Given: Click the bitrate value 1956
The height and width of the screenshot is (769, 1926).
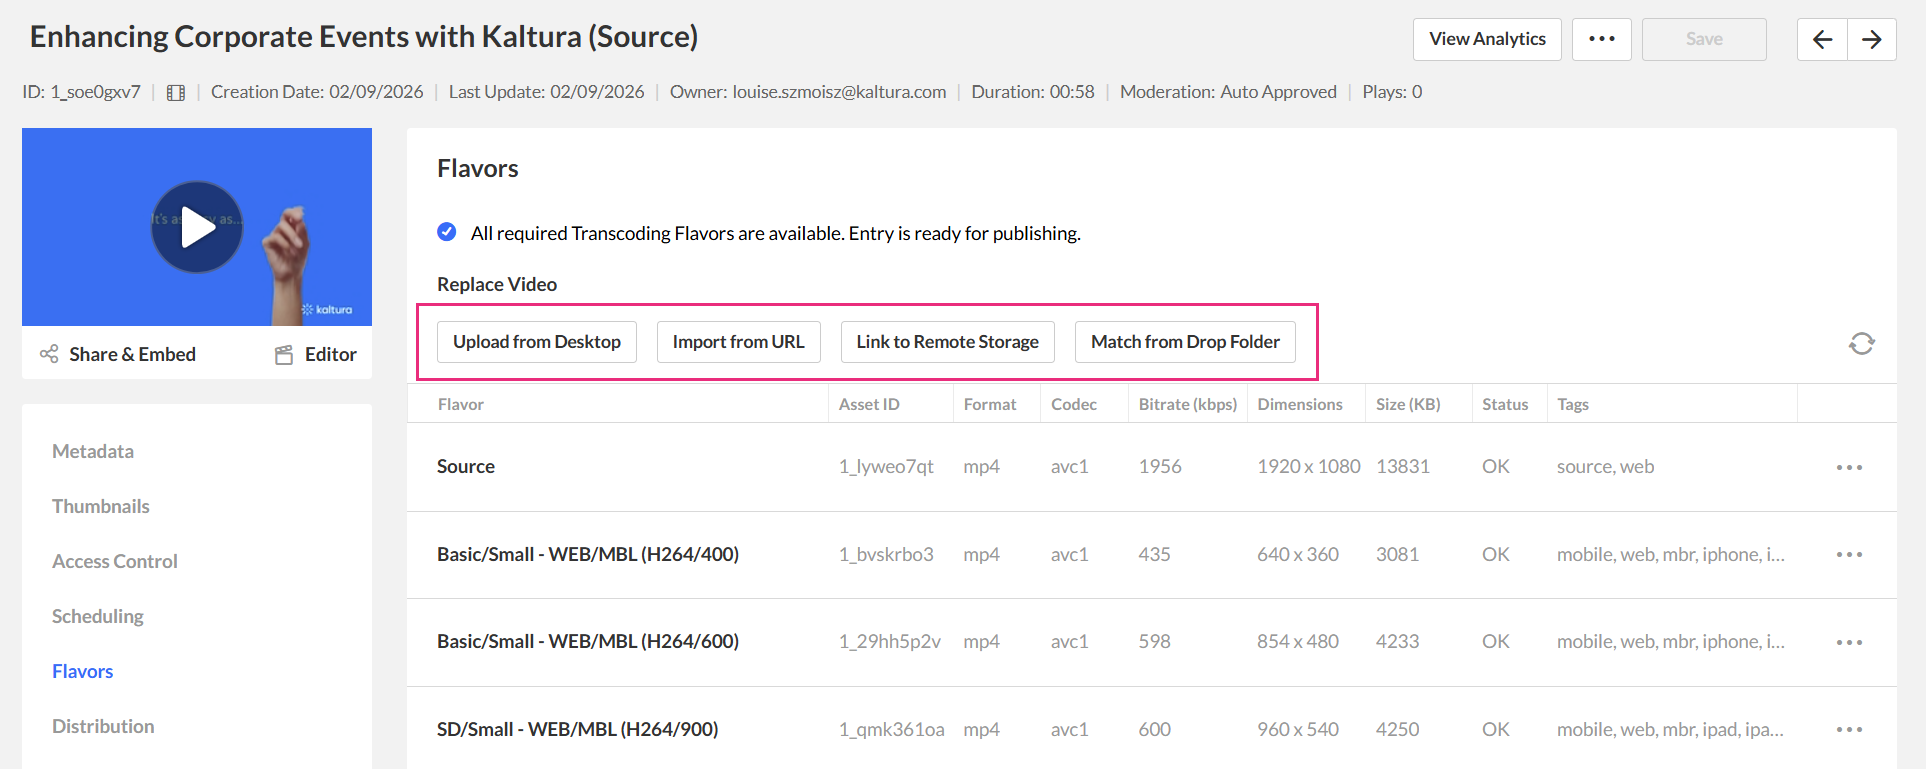Looking at the screenshot, I should click(1160, 466).
